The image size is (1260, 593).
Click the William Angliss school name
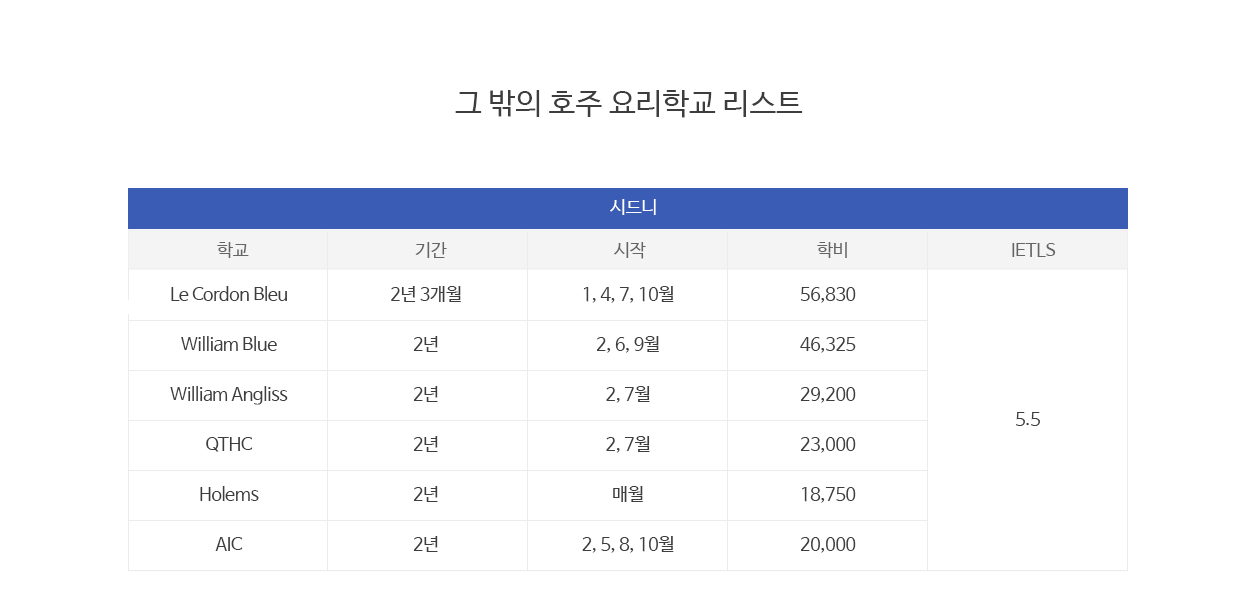229,395
